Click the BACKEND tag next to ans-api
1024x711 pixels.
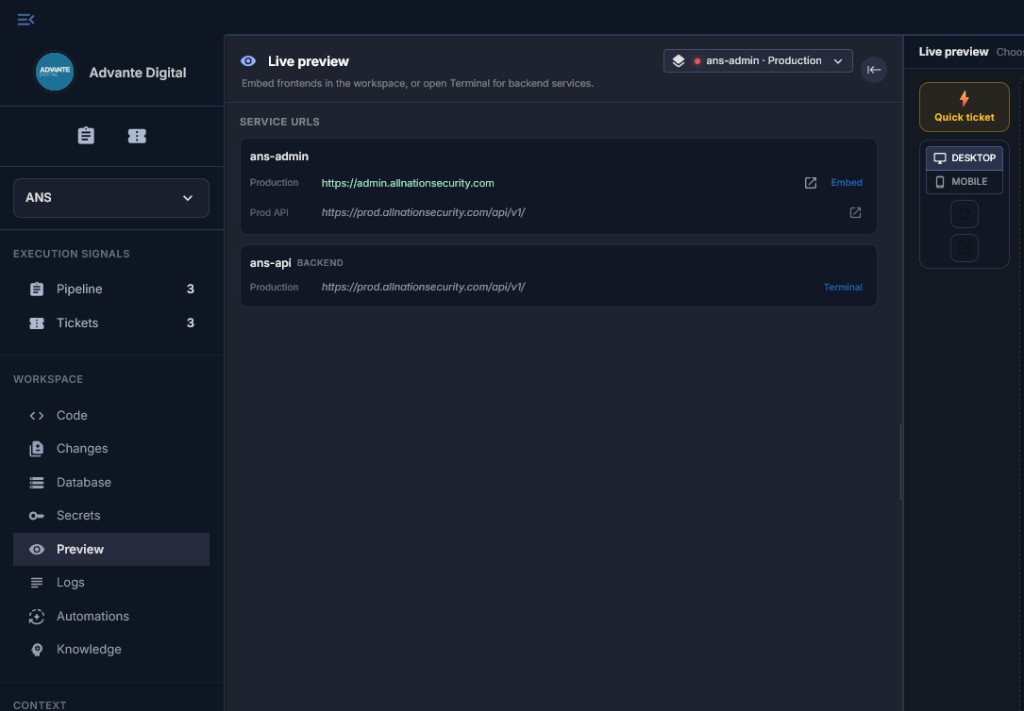(x=320, y=263)
